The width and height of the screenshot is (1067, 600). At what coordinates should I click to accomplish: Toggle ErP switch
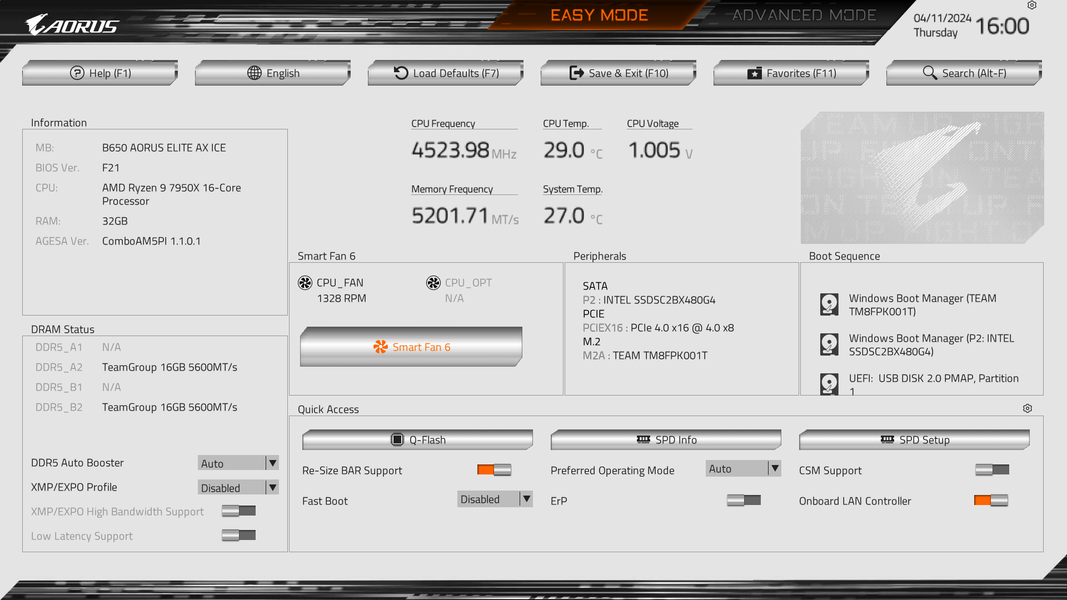(x=744, y=500)
